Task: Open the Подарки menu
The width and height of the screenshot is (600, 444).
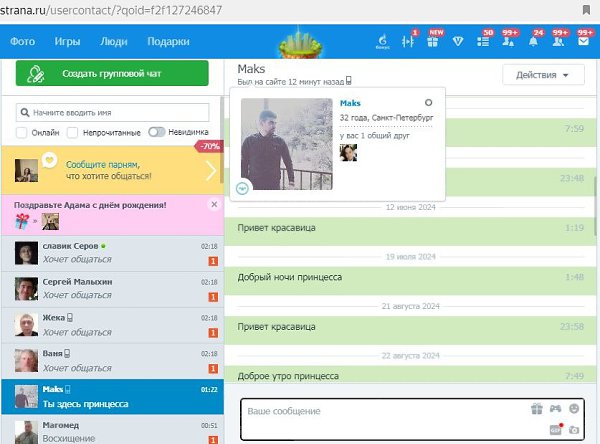Action: click(x=168, y=41)
